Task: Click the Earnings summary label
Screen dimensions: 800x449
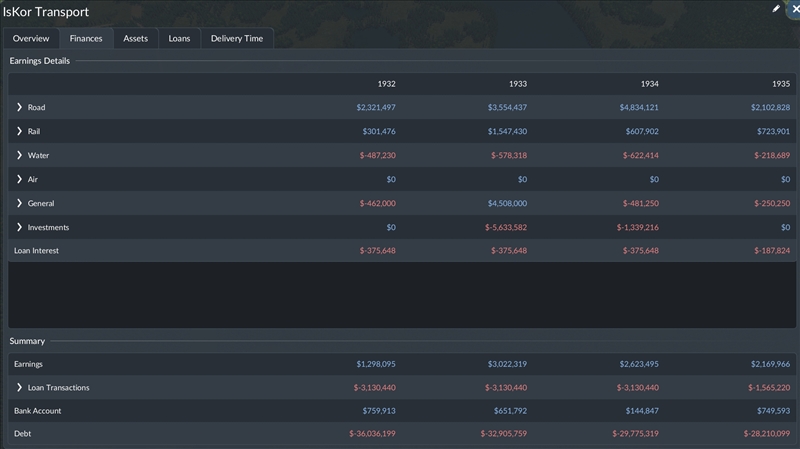Action: [28, 364]
